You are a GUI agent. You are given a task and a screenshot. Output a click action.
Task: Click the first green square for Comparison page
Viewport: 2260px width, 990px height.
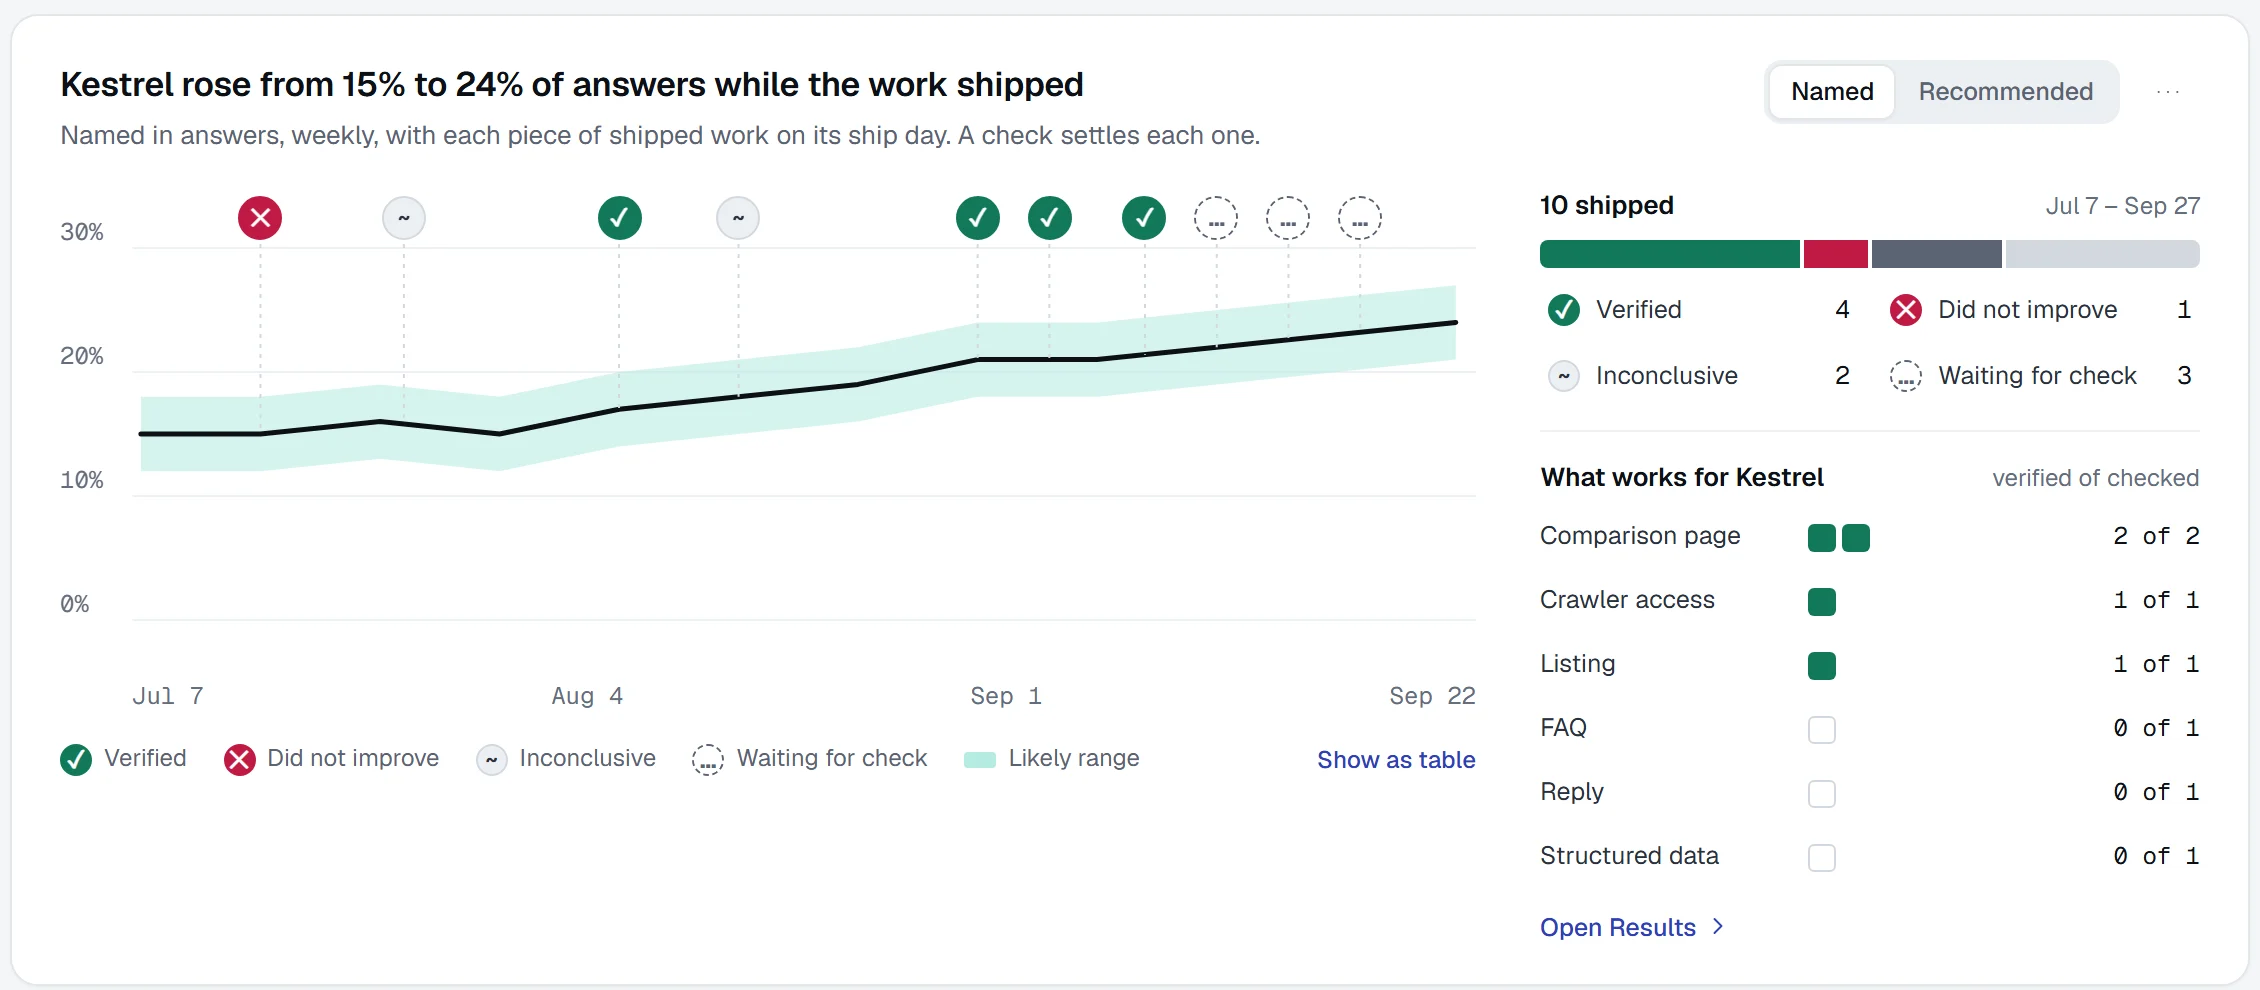coord(1822,538)
